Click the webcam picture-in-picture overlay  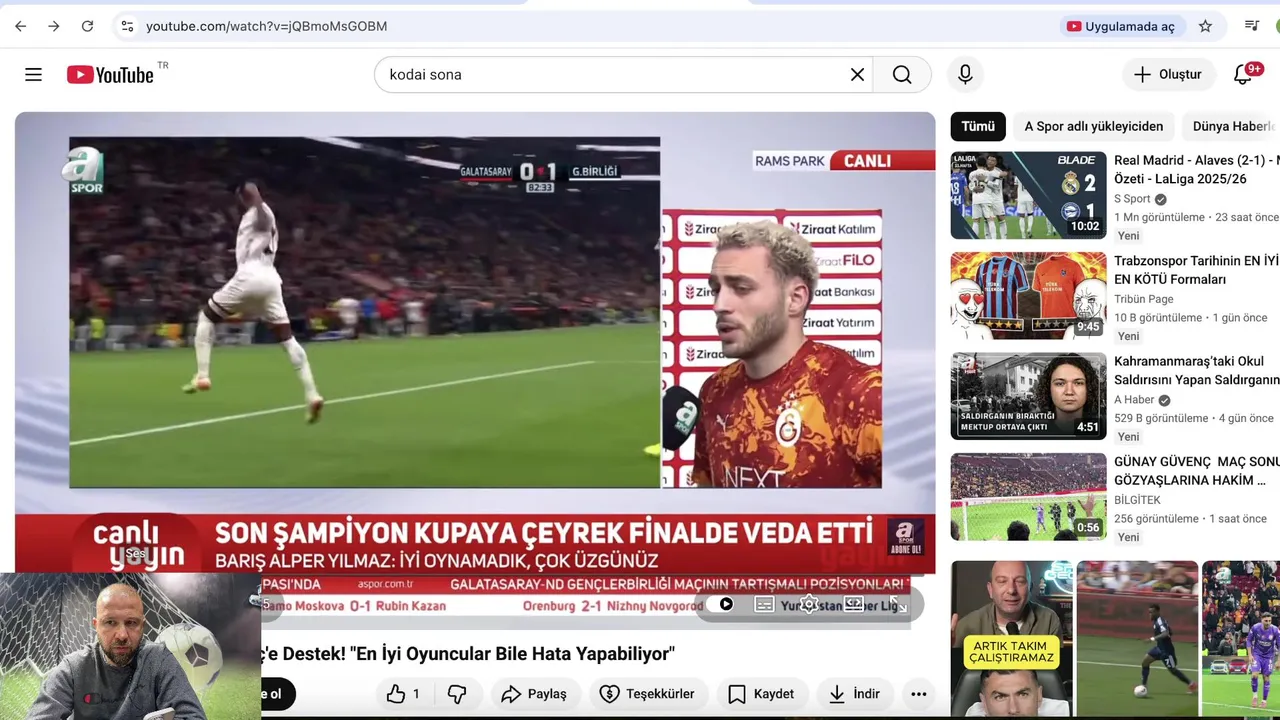pos(130,647)
